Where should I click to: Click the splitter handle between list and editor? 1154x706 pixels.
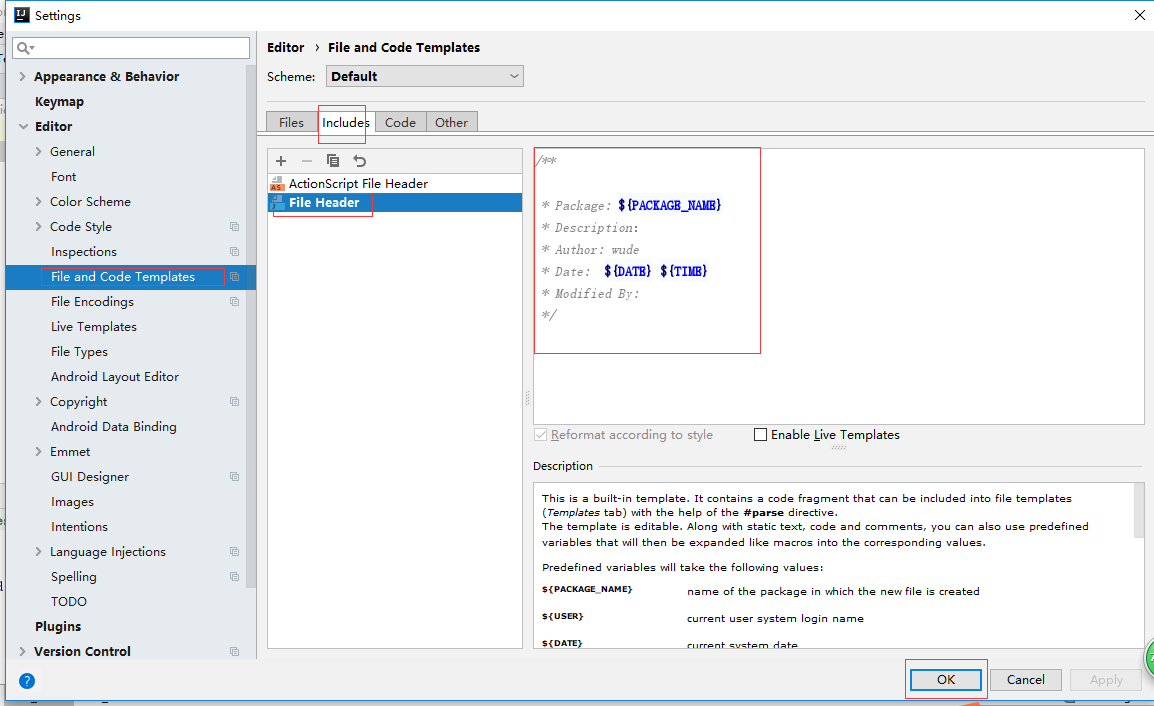(528, 398)
